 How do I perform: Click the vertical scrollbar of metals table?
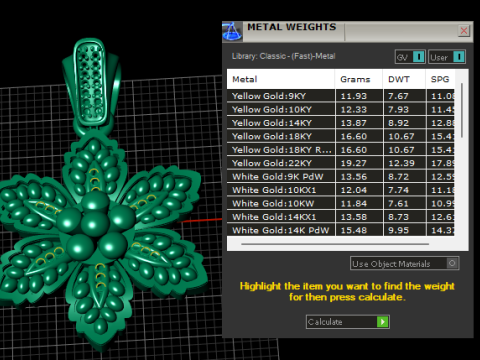[462, 110]
